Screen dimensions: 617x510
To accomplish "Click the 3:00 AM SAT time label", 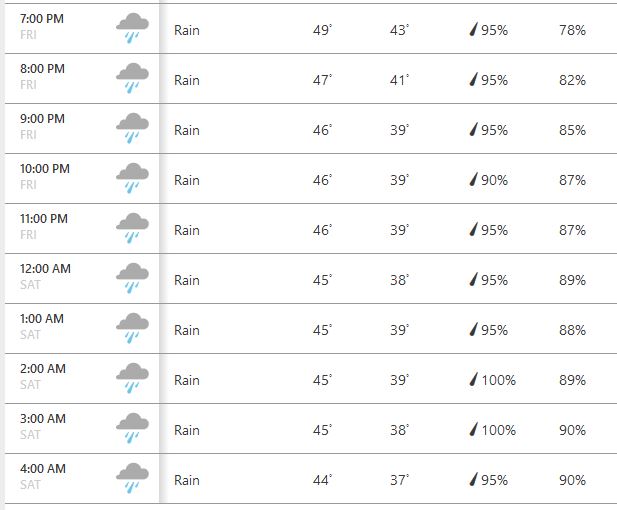I will [42, 419].
